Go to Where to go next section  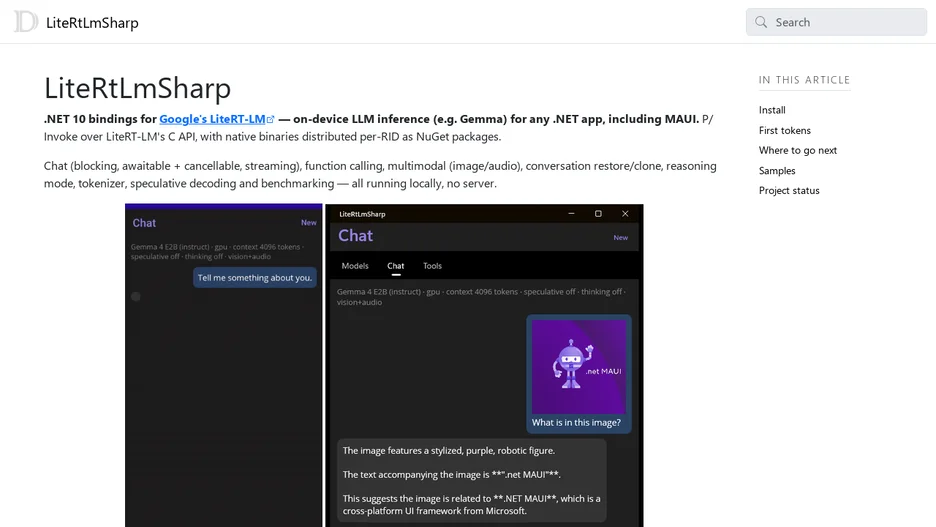(798, 150)
